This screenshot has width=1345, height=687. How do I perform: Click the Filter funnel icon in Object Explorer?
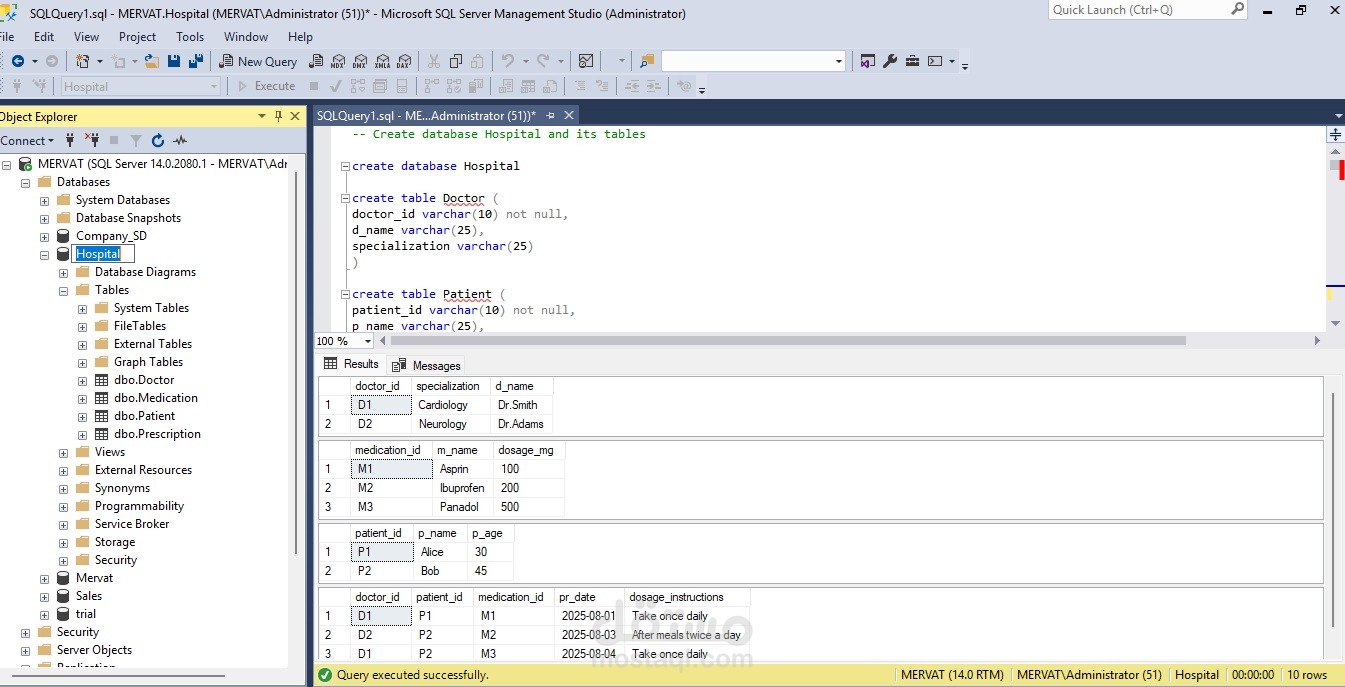tap(136, 140)
